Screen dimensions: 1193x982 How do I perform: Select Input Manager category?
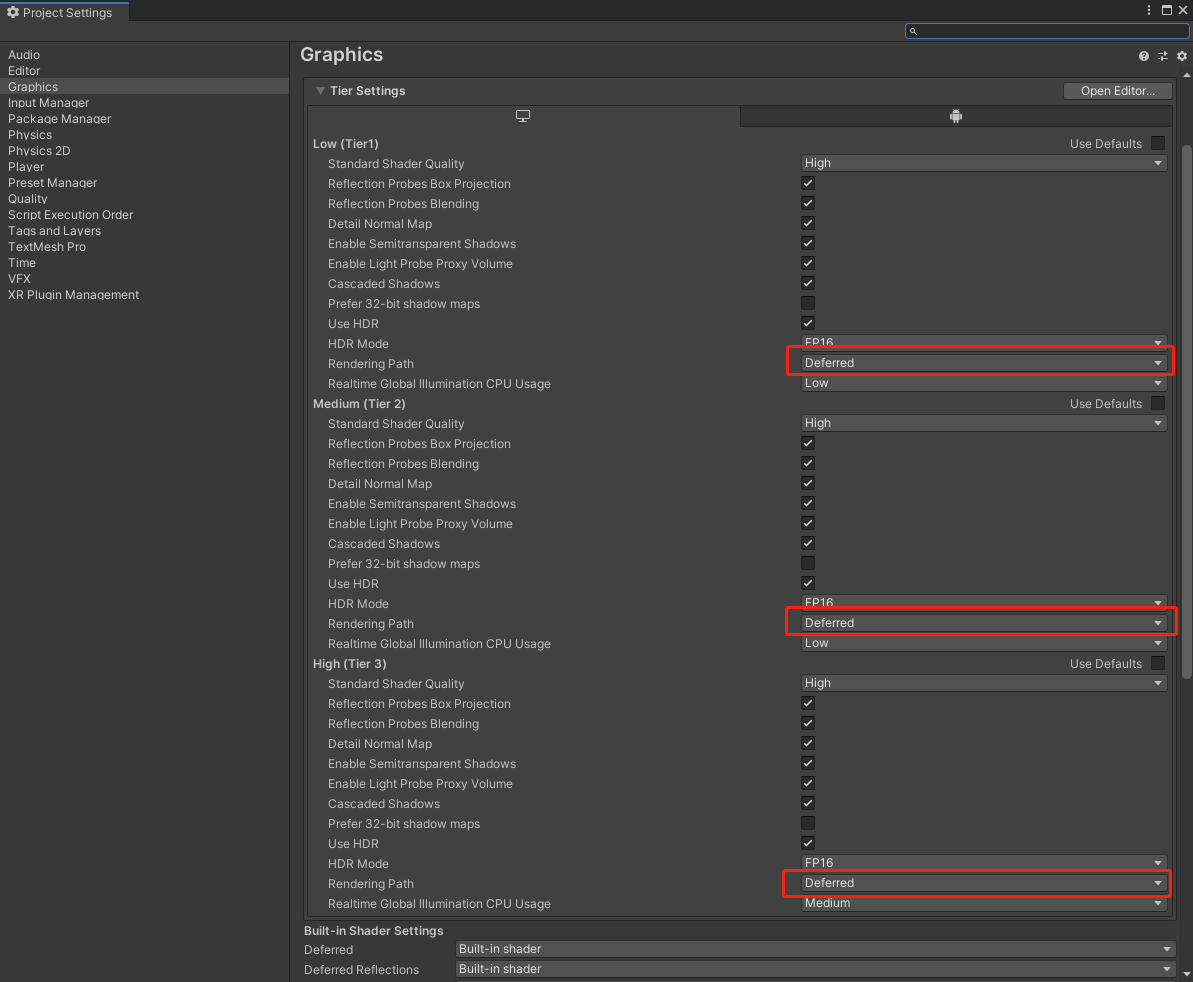(x=49, y=103)
